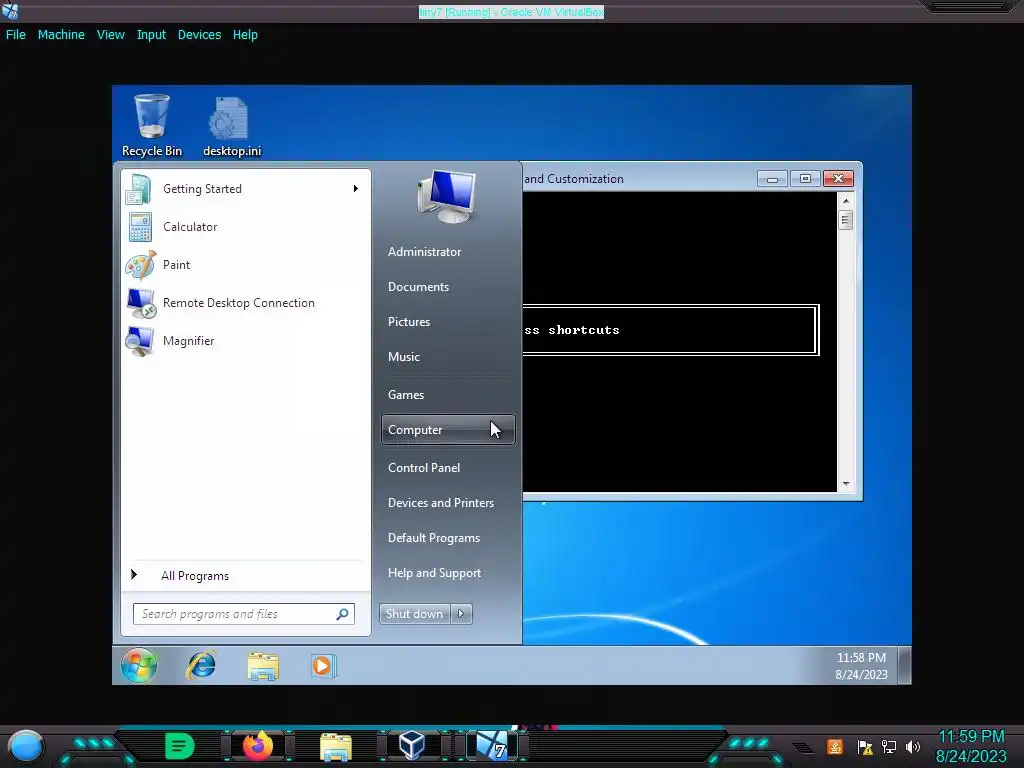Viewport: 1024px width, 768px height.
Task: Click the Windows 7 Start orb
Action: (139, 665)
